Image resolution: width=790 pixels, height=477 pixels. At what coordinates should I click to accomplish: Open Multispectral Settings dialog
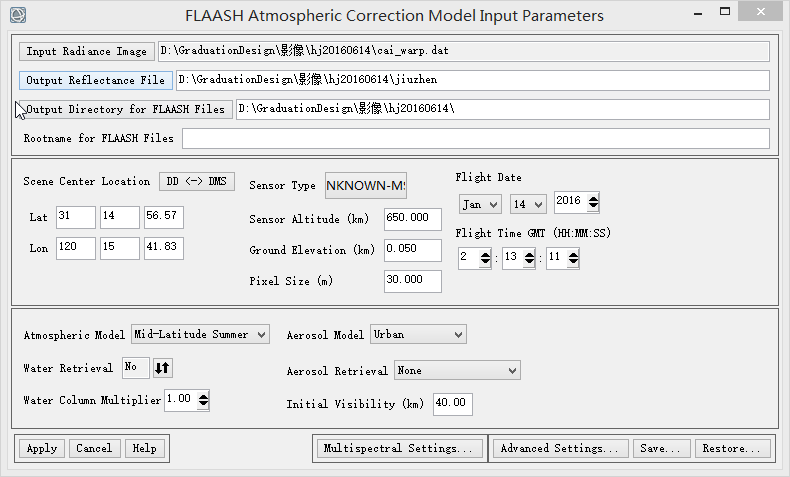point(398,448)
